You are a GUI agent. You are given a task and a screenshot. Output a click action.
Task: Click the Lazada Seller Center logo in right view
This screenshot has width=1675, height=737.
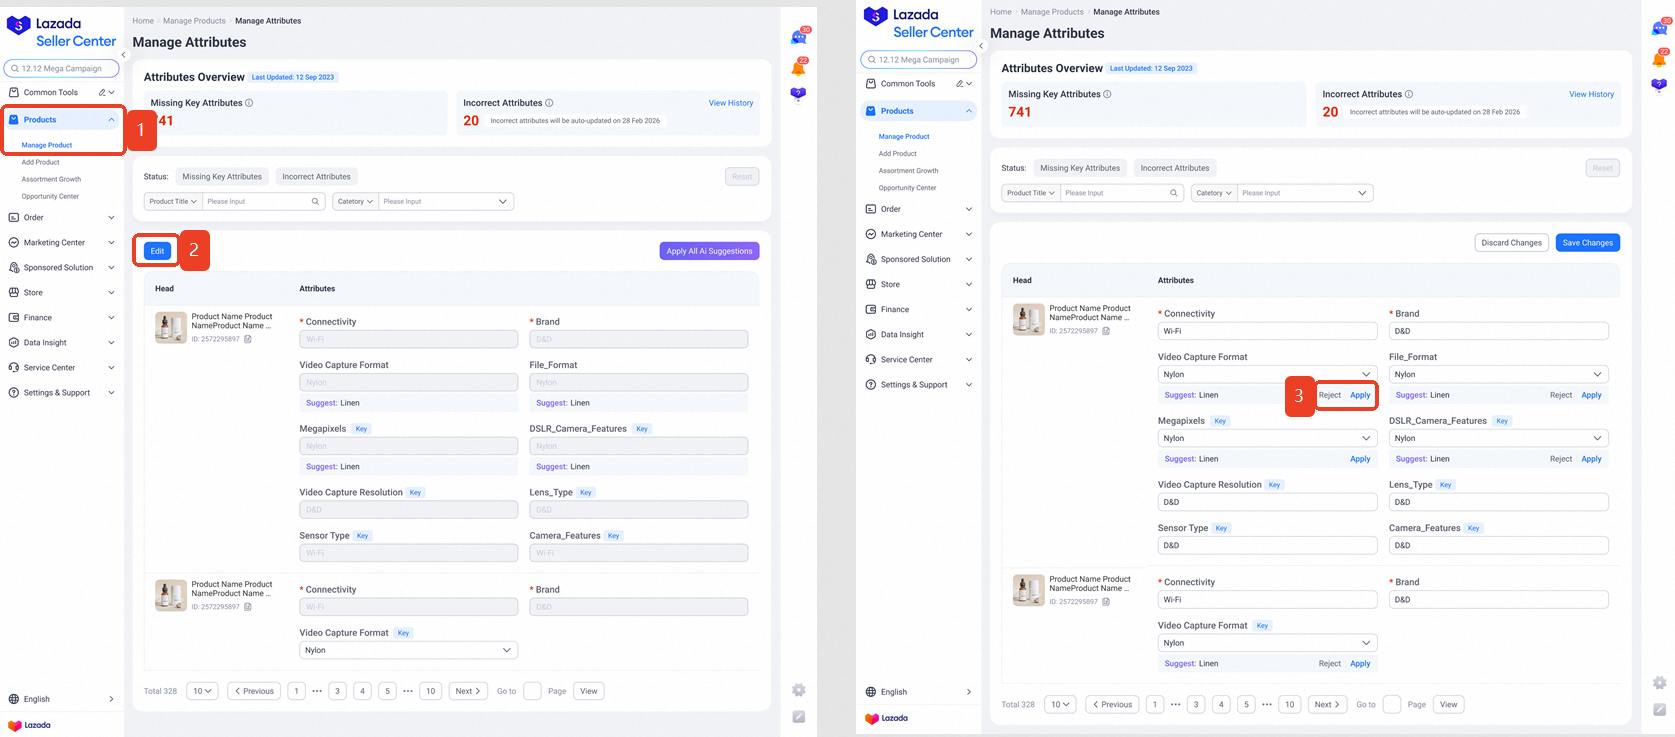[x=918, y=23]
